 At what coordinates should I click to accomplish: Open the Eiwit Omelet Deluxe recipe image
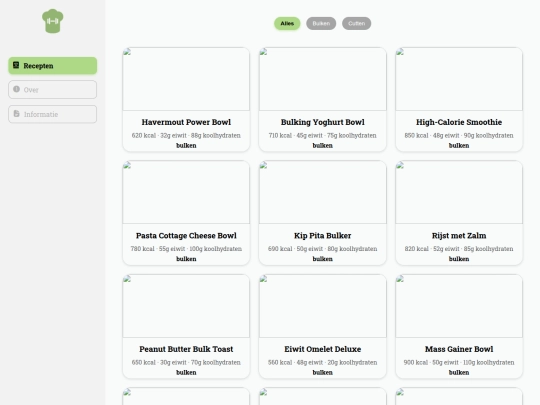[x=322, y=306]
